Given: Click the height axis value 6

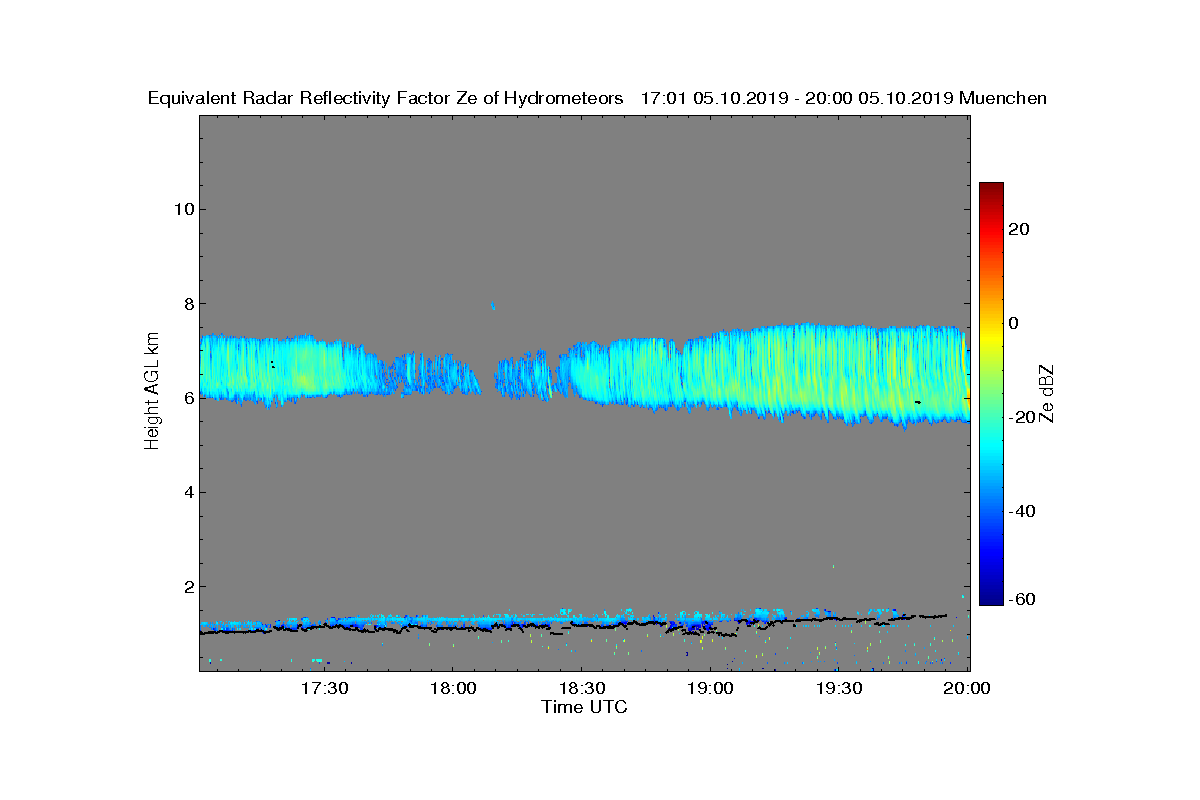Looking at the screenshot, I should click(x=187, y=398).
